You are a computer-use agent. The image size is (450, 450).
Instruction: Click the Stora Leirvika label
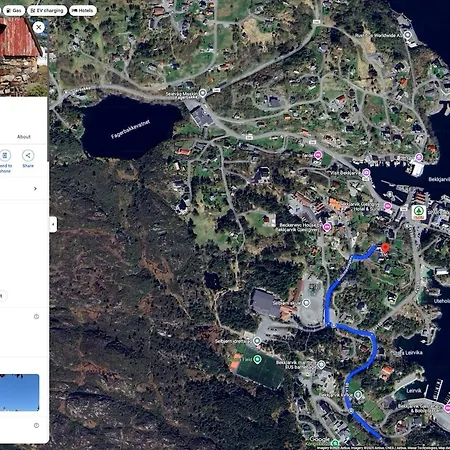click(x=408, y=353)
